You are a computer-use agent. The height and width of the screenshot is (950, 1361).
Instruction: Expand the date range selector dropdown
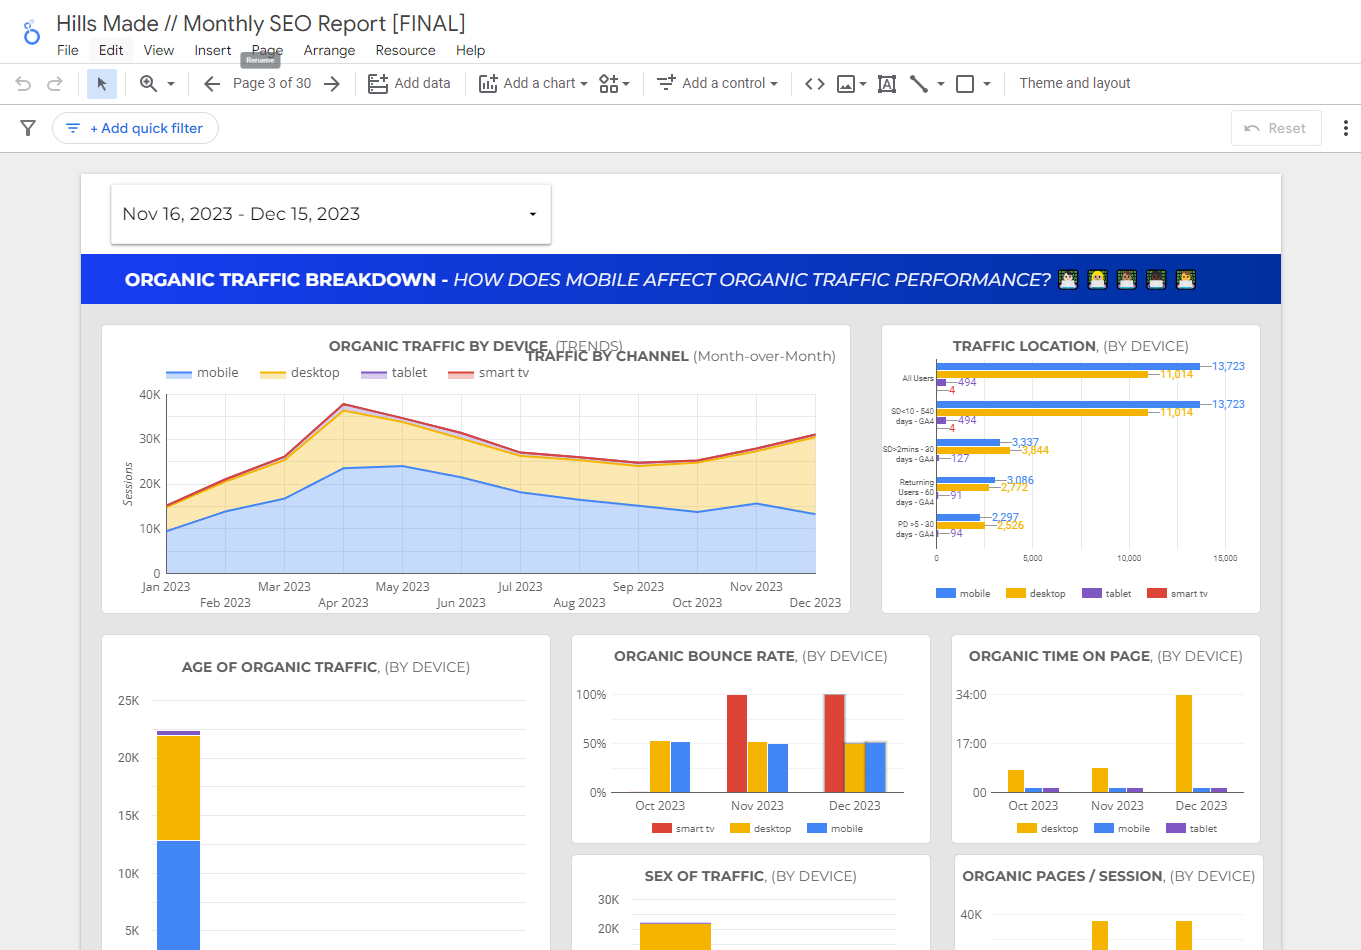(532, 214)
